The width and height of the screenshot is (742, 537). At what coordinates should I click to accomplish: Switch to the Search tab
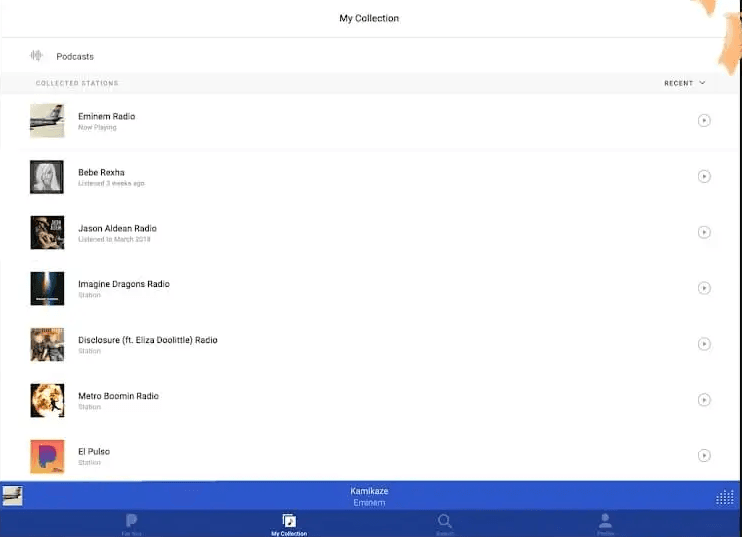click(x=445, y=525)
